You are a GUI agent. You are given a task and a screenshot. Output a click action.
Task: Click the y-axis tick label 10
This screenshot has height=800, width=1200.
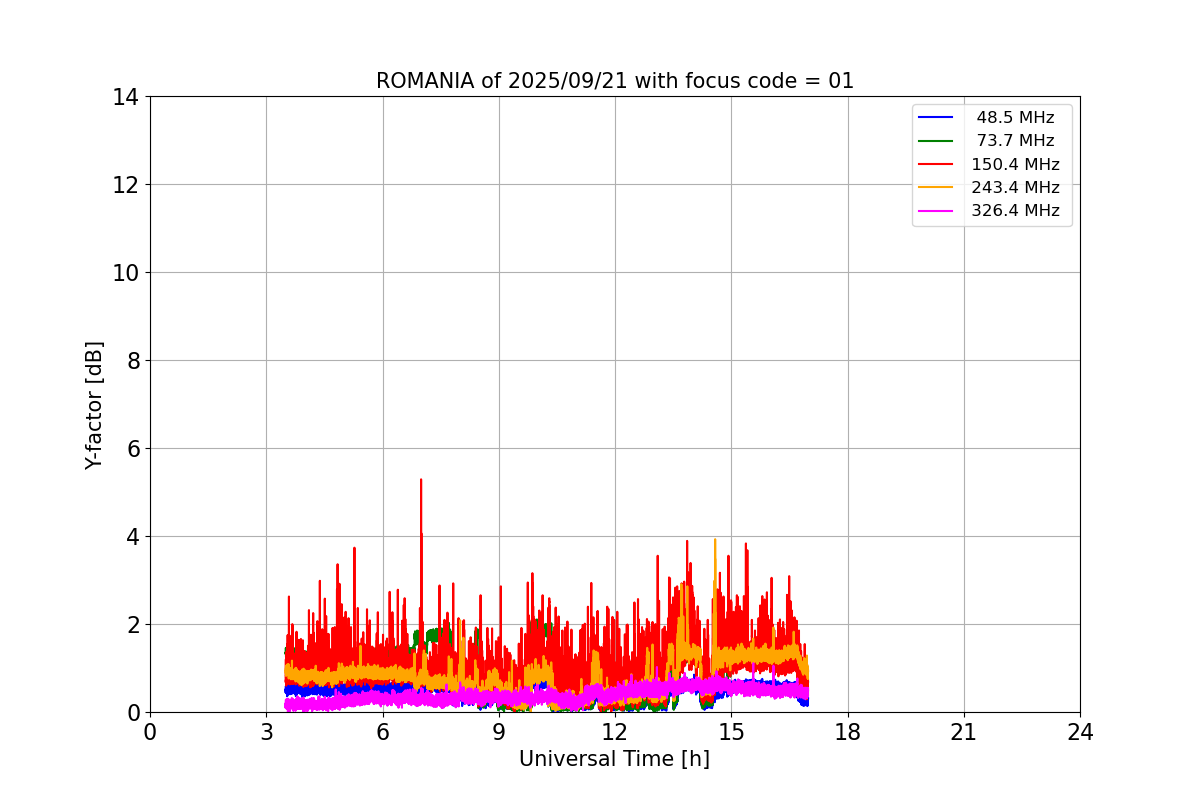click(x=125, y=273)
